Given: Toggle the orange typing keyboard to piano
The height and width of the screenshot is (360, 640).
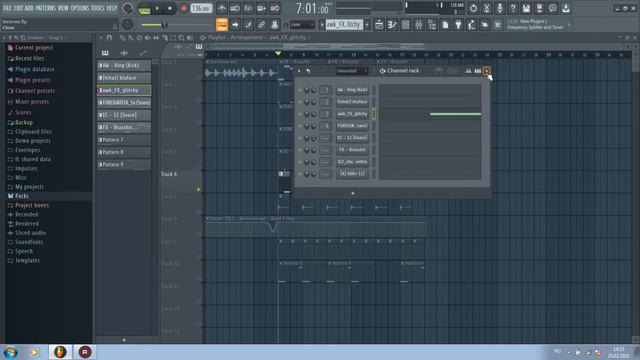Looking at the screenshot, I should coord(222,24).
